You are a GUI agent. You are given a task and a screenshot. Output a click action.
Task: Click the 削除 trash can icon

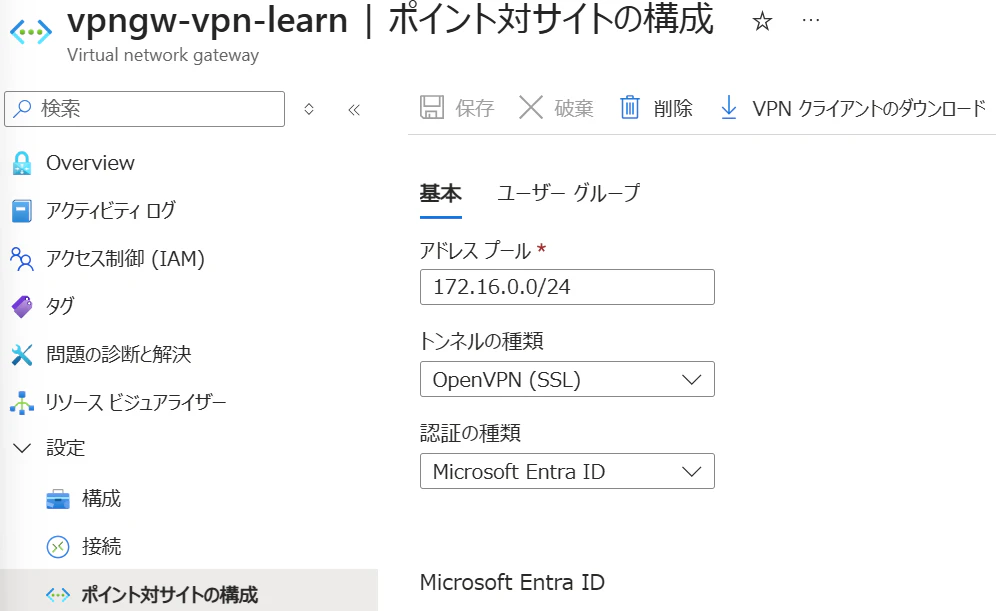[629, 107]
